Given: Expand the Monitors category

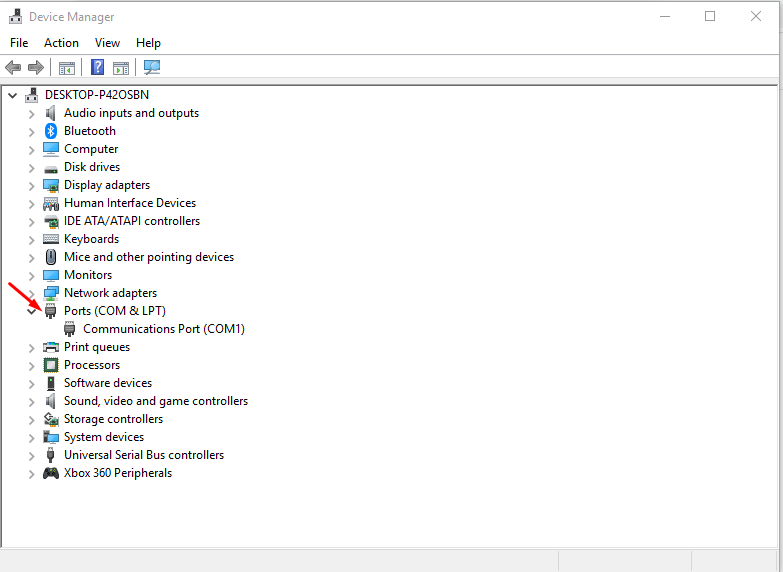Looking at the screenshot, I should pos(31,276).
